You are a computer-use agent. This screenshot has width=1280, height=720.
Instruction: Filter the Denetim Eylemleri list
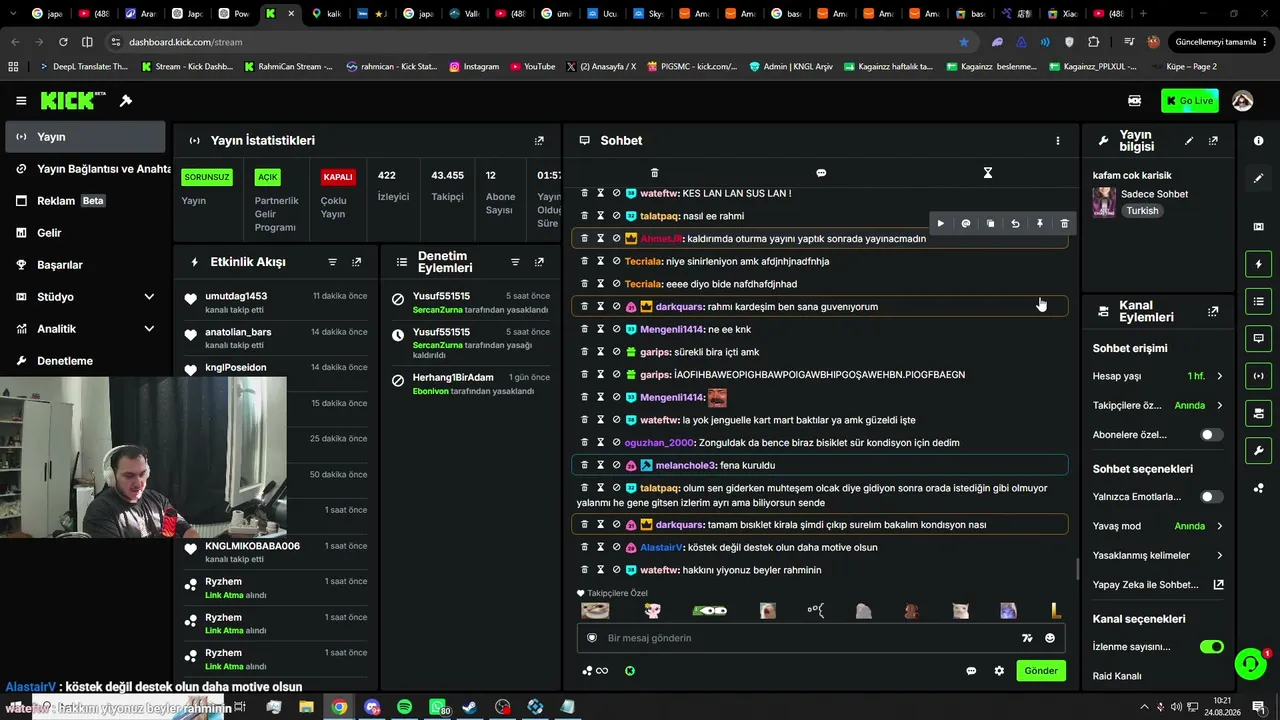click(x=515, y=262)
